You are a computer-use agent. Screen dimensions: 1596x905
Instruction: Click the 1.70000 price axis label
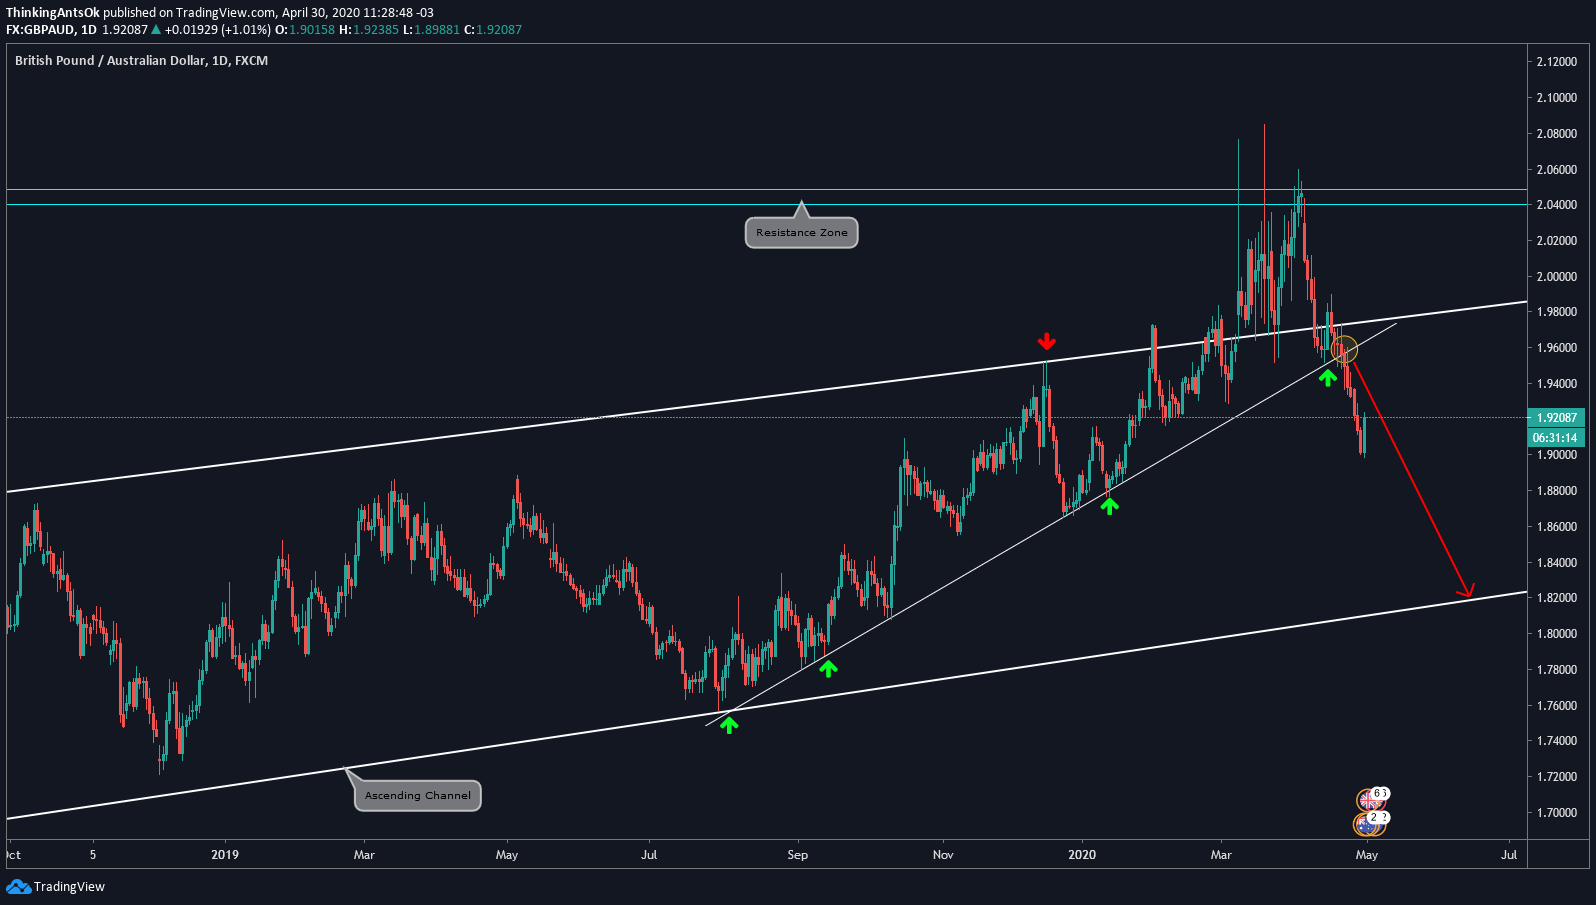1557,813
